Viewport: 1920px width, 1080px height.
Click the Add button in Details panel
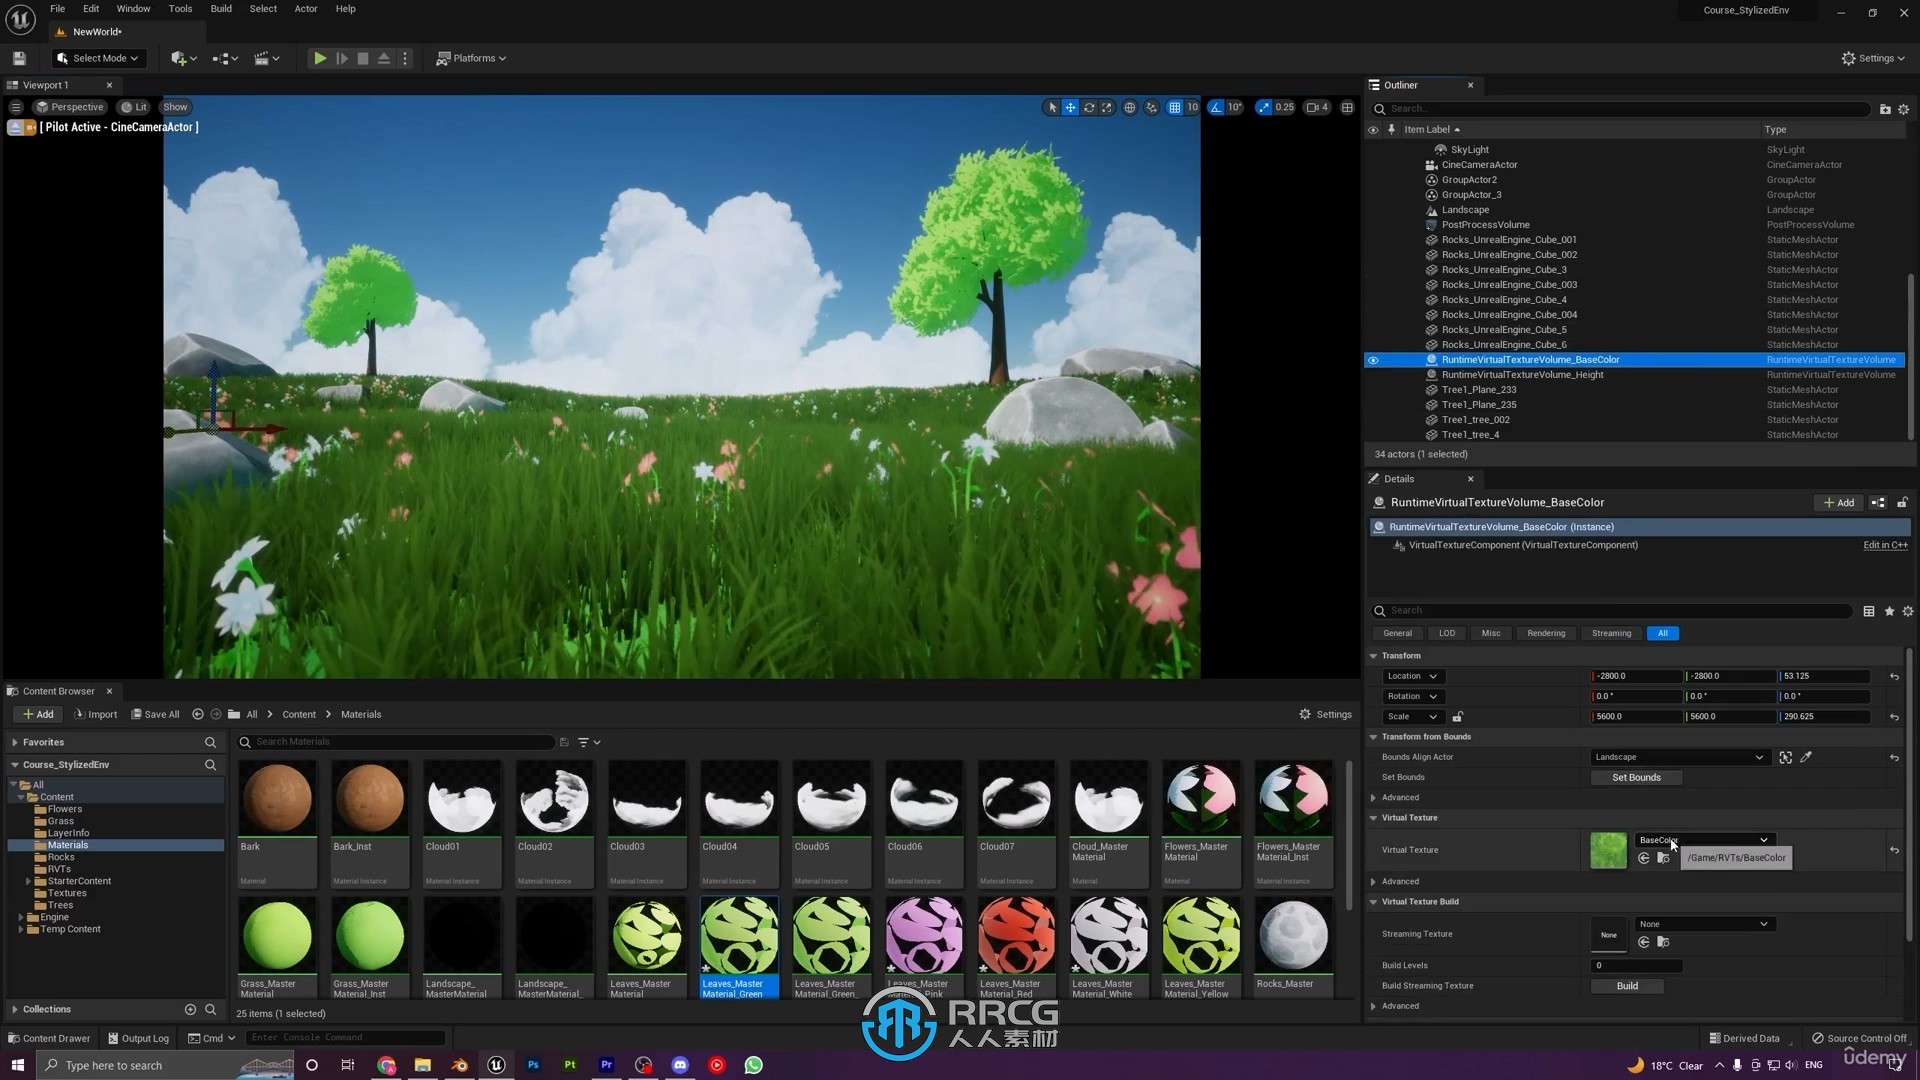click(x=1840, y=502)
